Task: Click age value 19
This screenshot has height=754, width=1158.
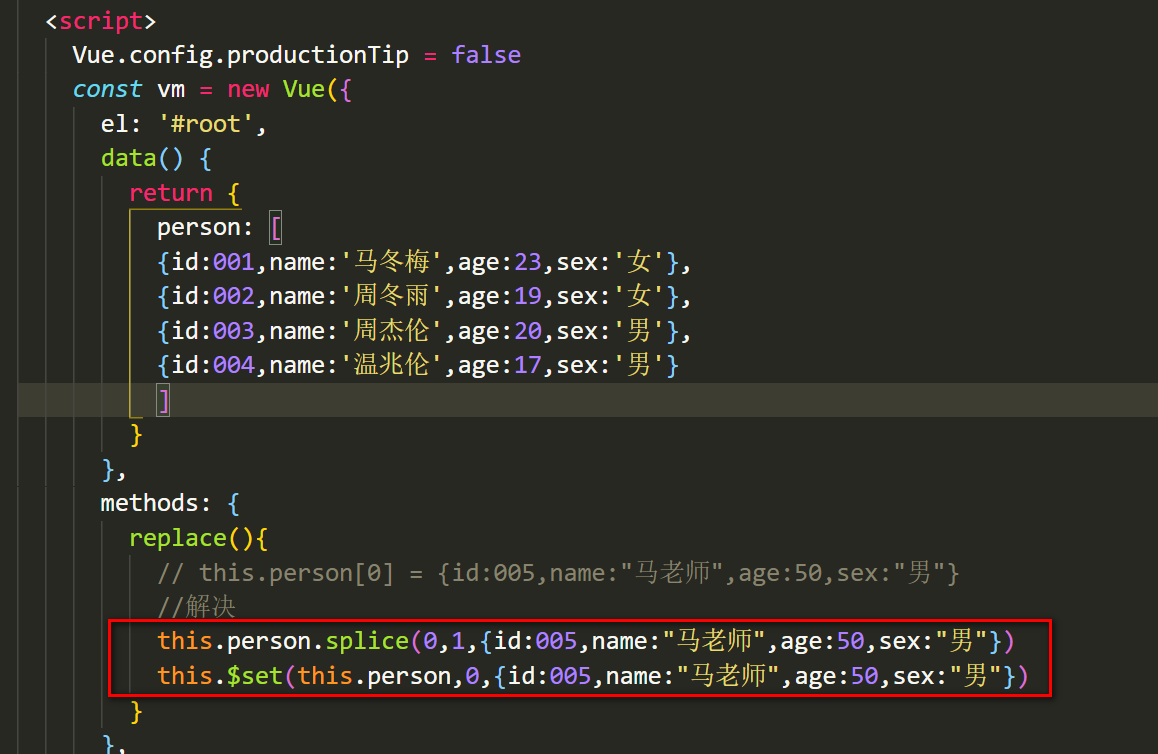Action: 528,296
